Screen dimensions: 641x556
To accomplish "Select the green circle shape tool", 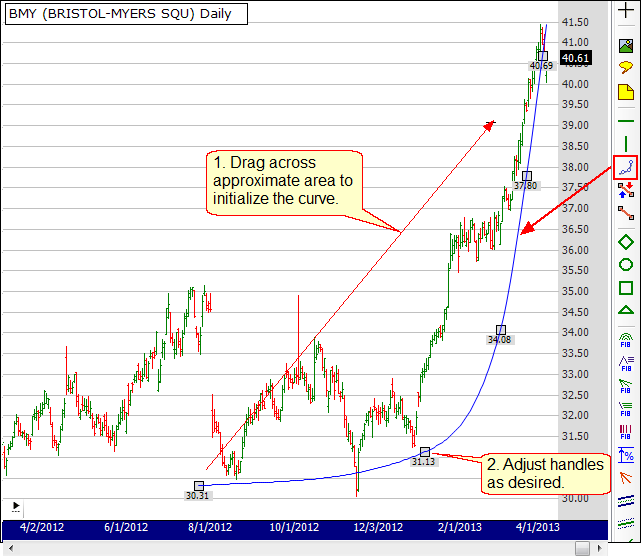I will pos(626,265).
